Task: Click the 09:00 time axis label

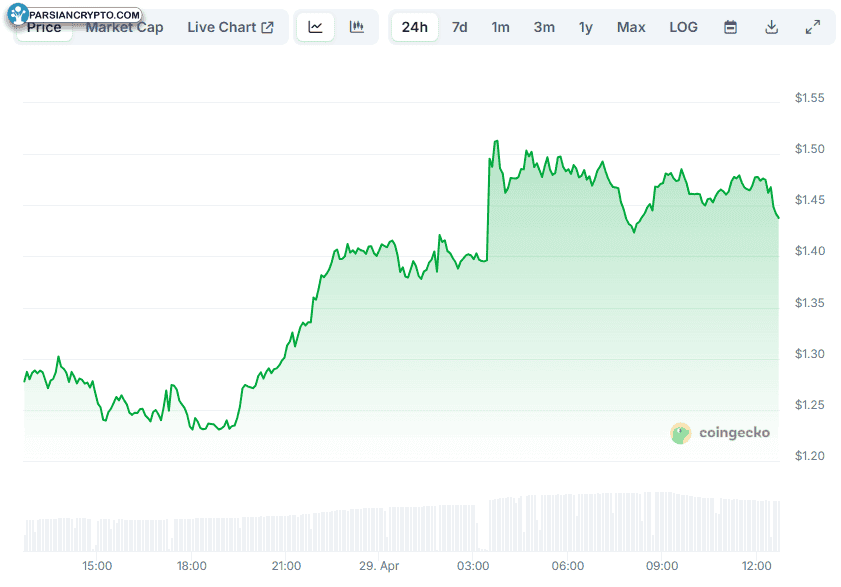Action: [x=662, y=566]
